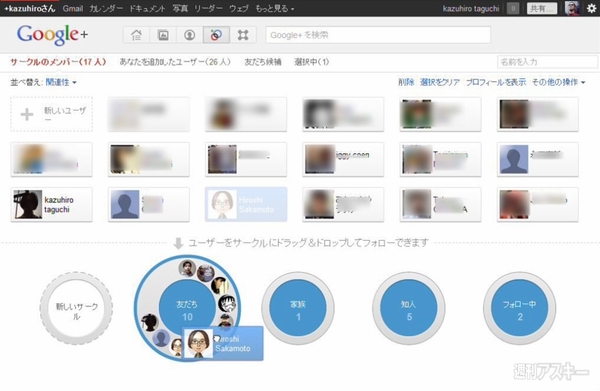Switch to 選択中 (1) tab
Screen dimensions: 600x391
(x=311, y=62)
